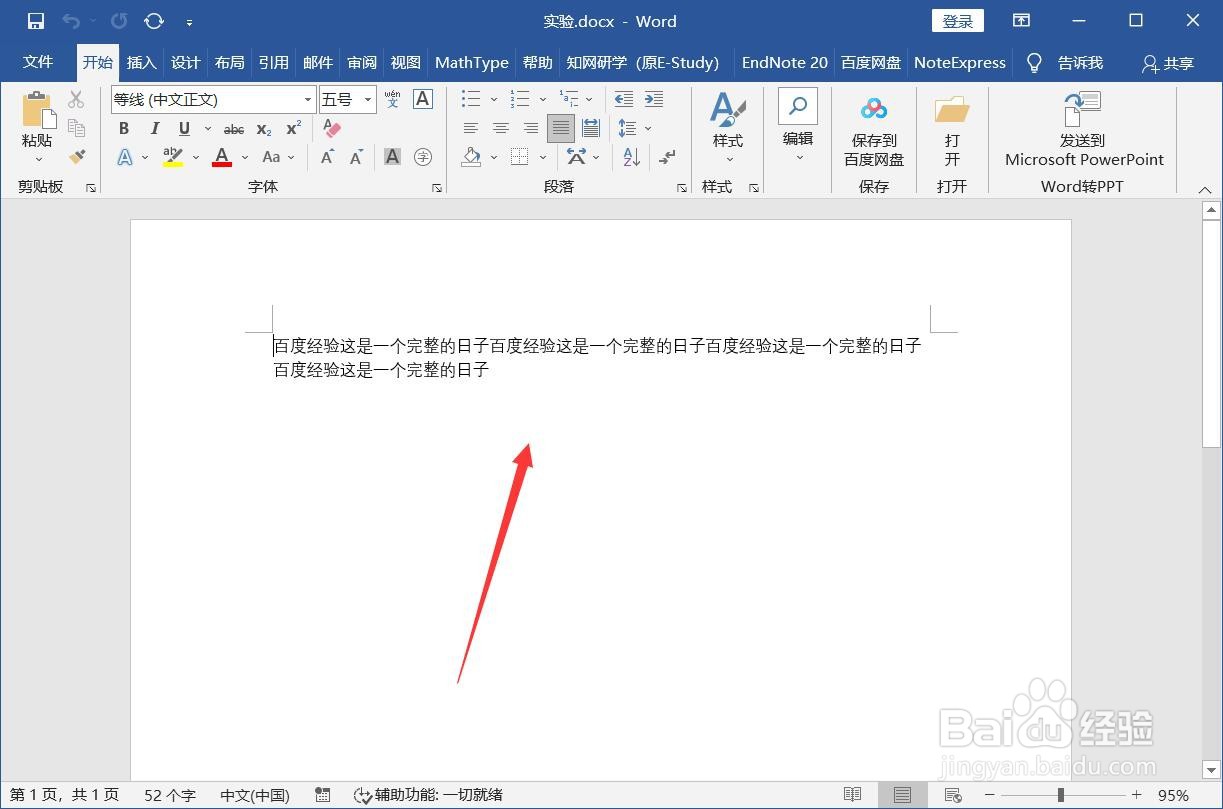Open the EndNote 20 tab
1223x809 pixels.
[x=784, y=62]
